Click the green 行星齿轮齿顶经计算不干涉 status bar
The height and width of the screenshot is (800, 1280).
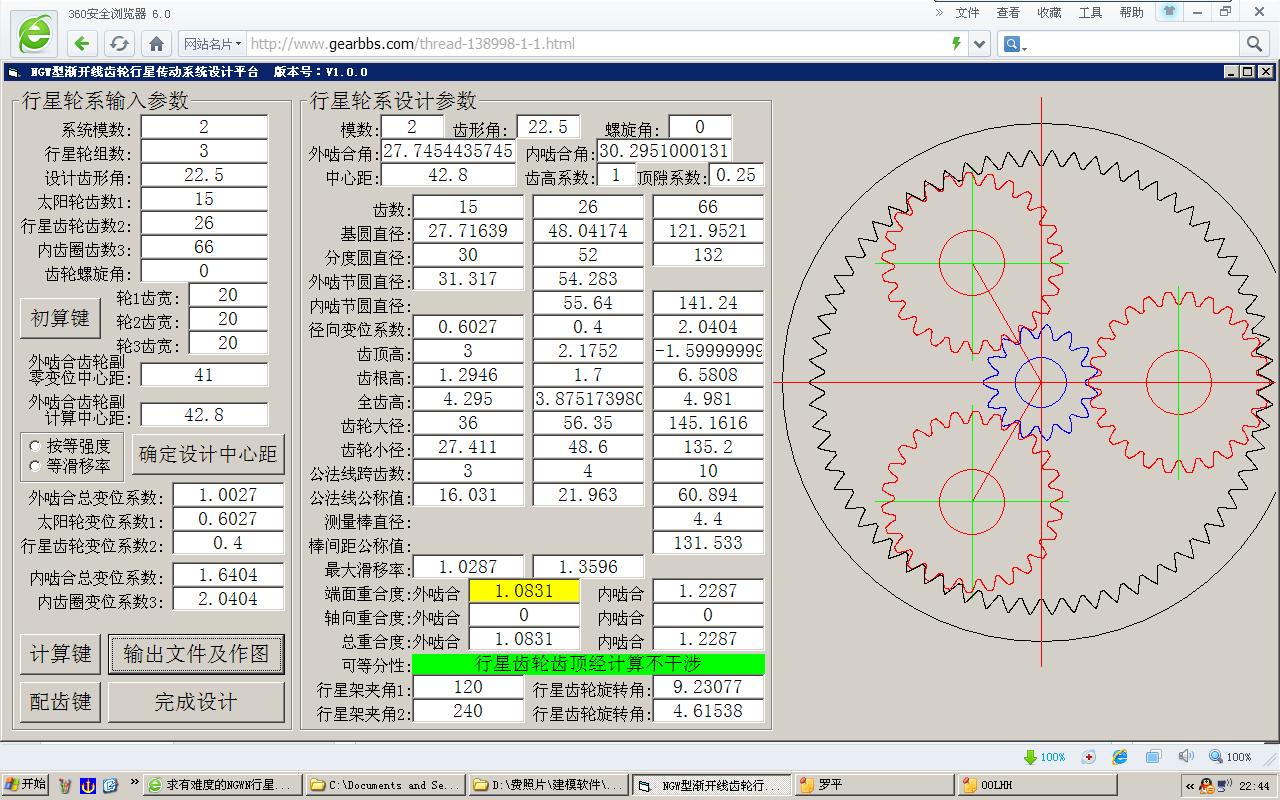click(x=588, y=663)
